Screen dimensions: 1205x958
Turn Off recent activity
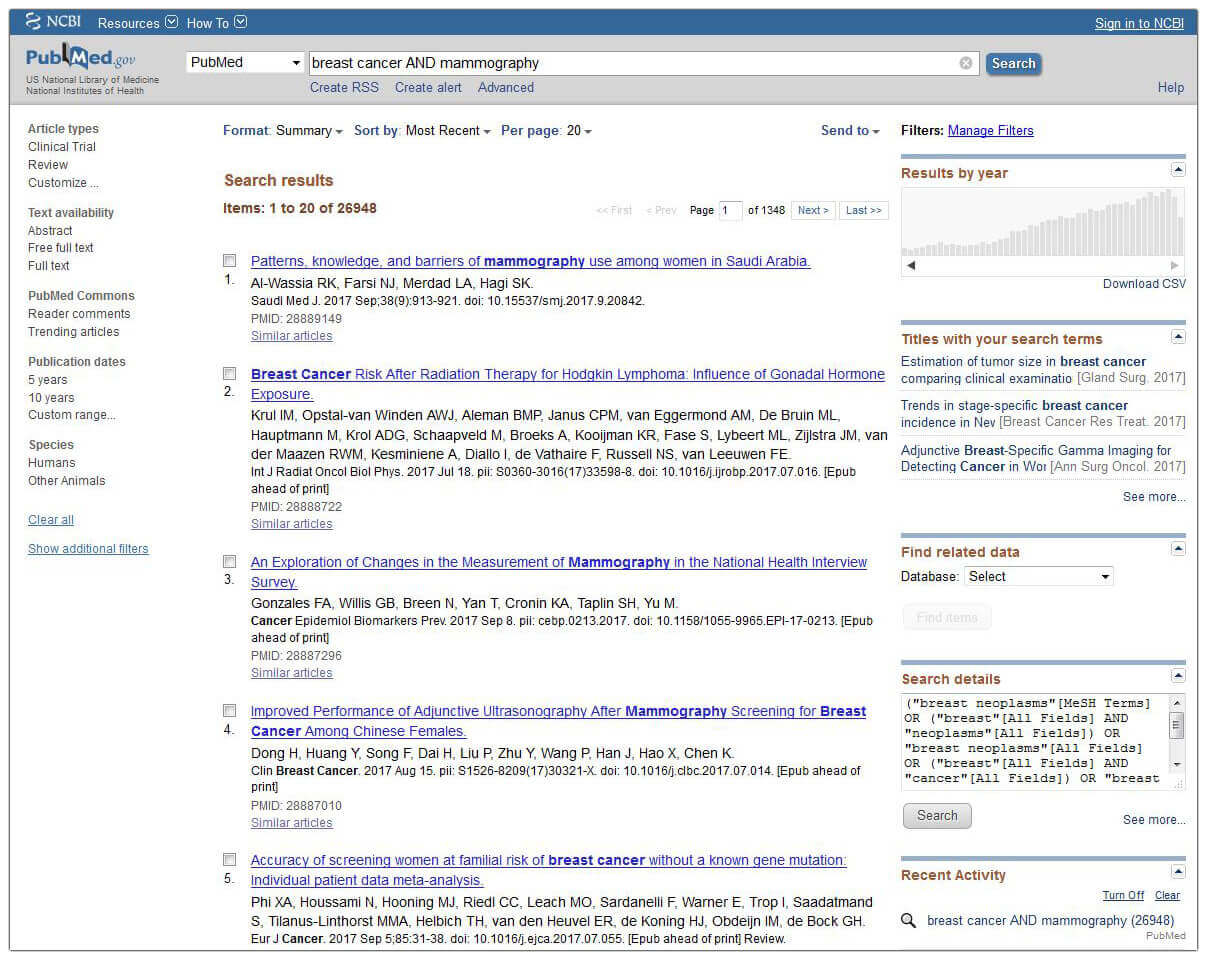[1123, 896]
